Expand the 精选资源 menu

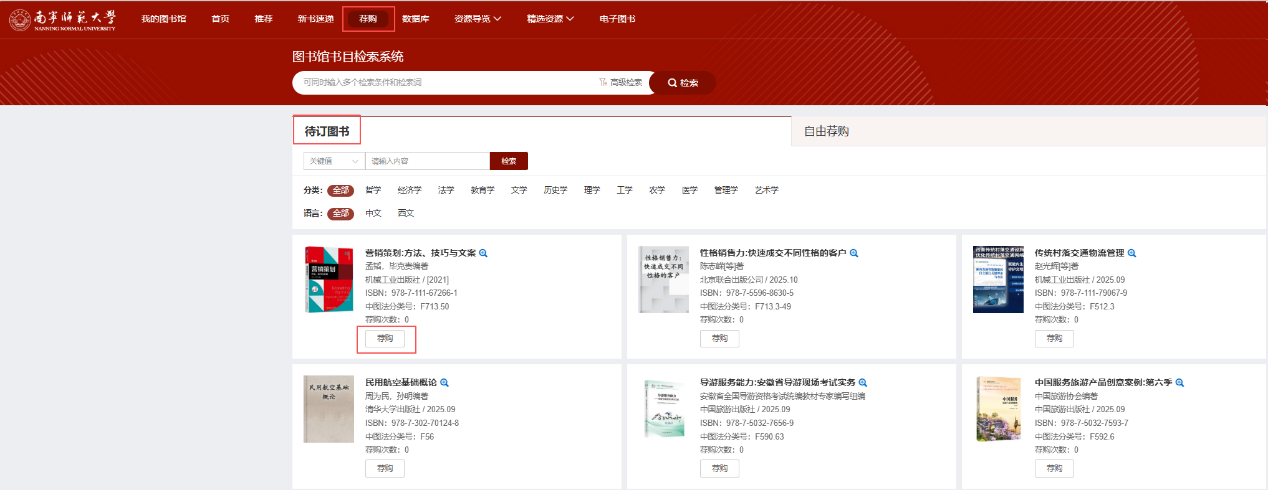(550, 19)
